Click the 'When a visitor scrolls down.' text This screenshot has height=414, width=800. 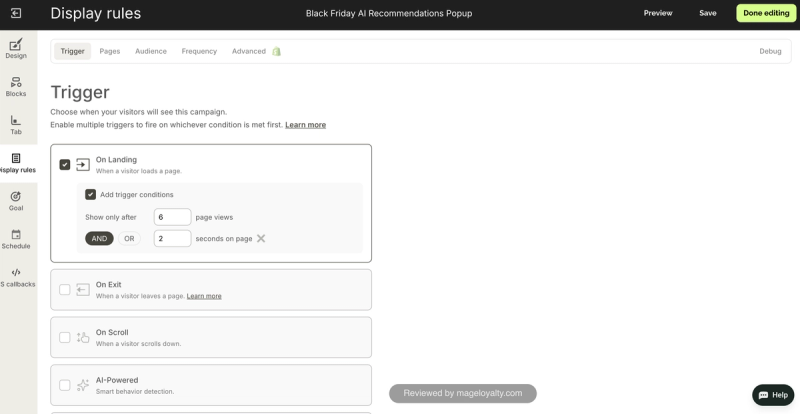point(138,344)
